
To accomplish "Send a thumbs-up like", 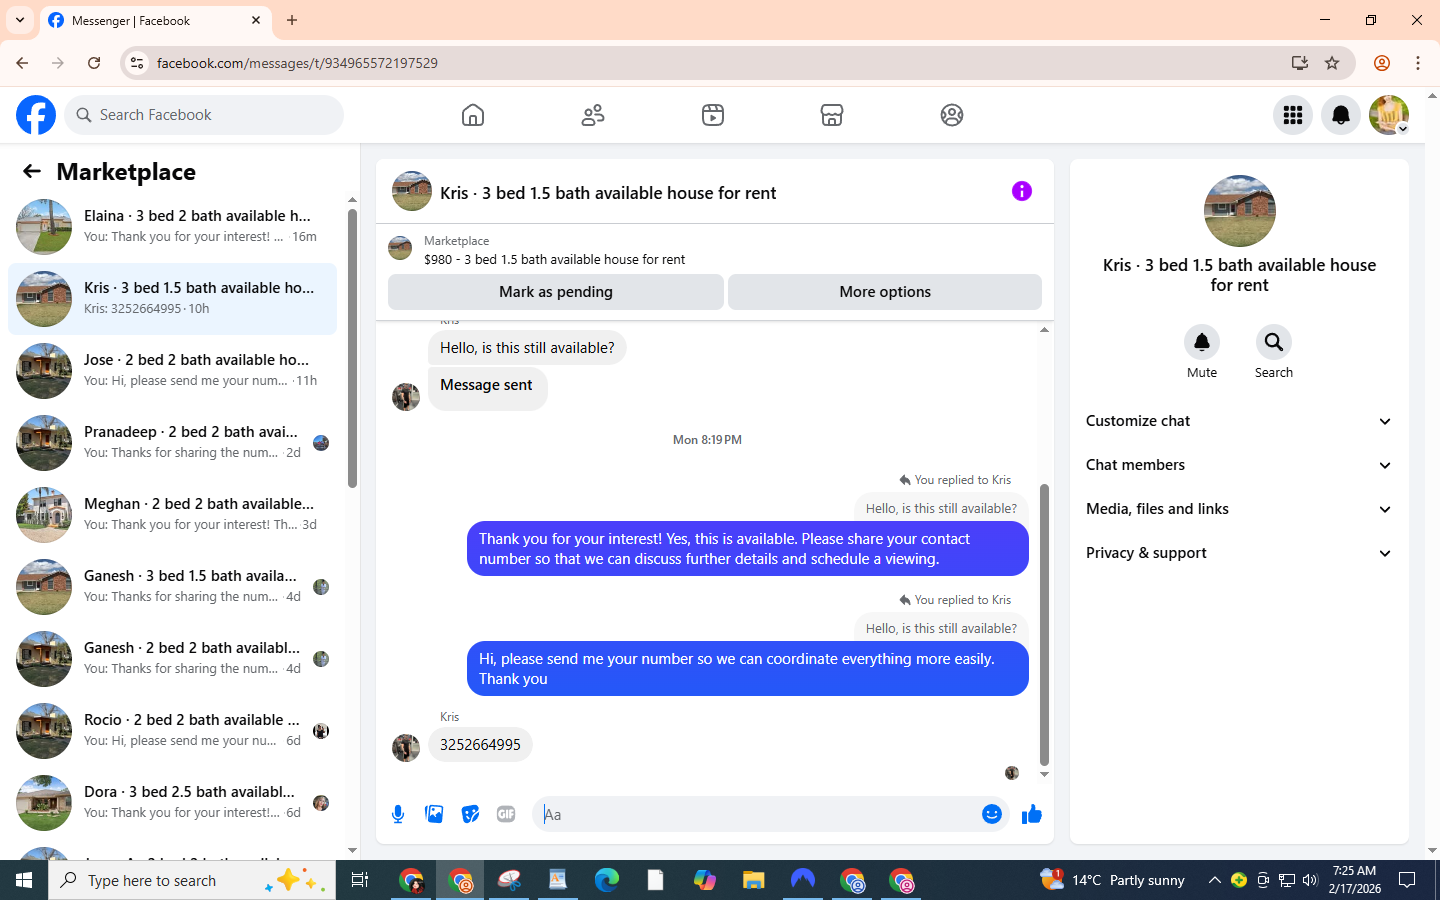I will pos(1032,814).
